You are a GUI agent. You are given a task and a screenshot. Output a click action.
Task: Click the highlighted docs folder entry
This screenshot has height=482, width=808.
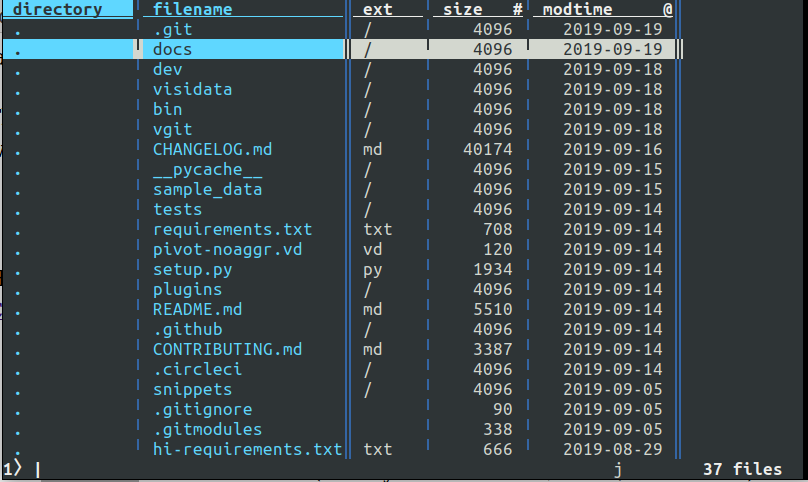[x=172, y=49]
